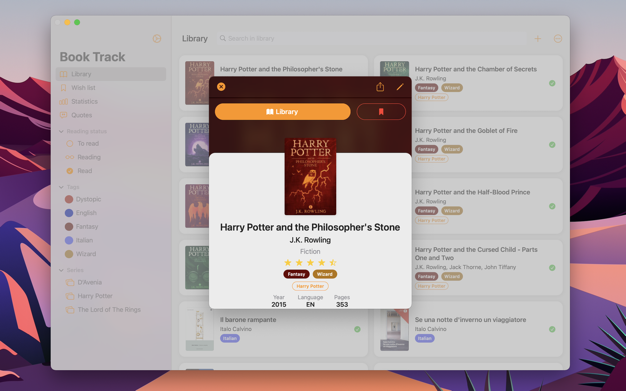Select the Read status filter

point(84,171)
